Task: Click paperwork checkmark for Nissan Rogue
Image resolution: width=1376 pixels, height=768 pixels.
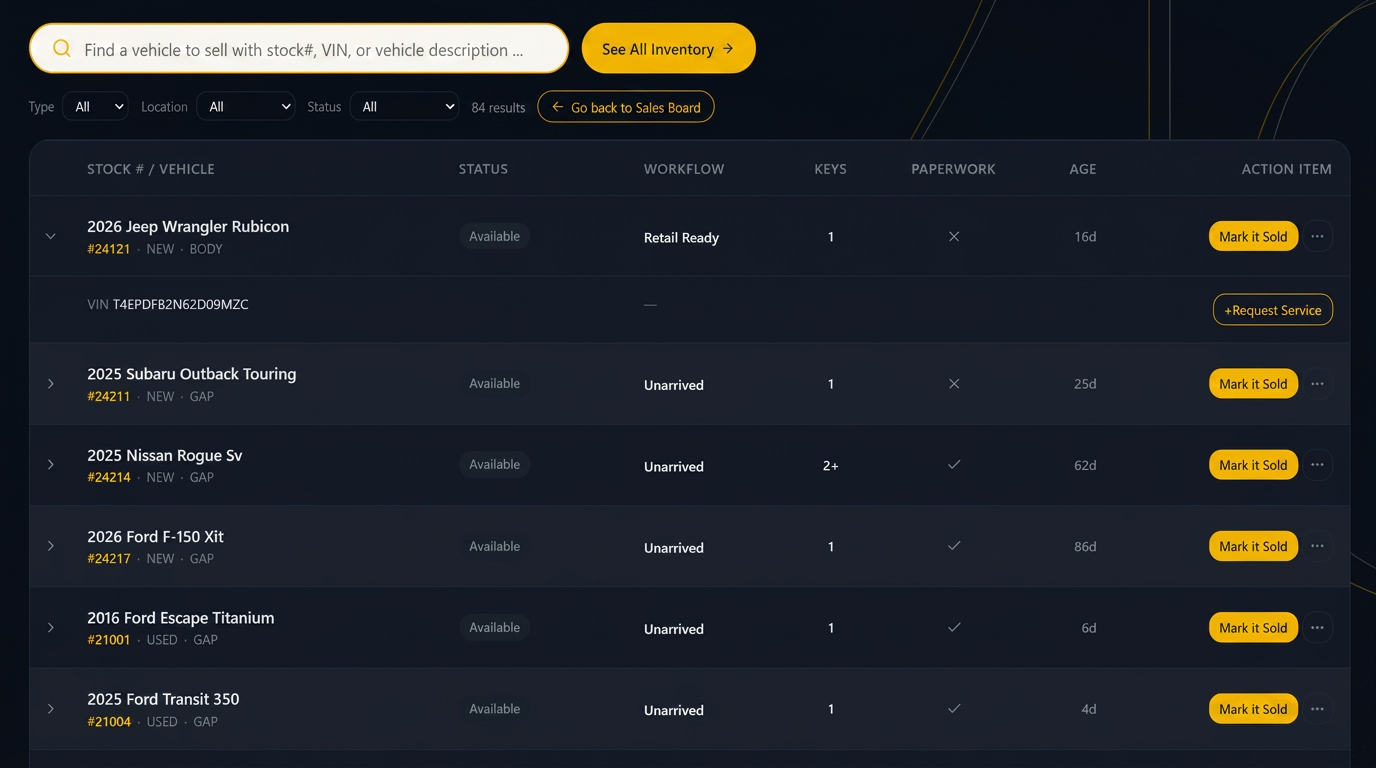Action: pos(954,465)
